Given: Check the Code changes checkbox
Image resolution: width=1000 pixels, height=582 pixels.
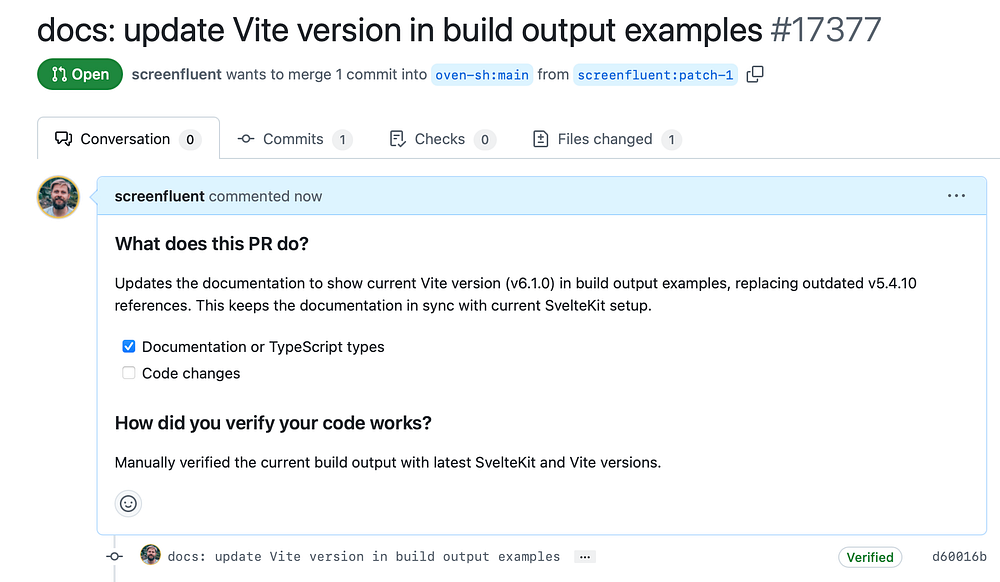Looking at the screenshot, I should click(x=129, y=373).
